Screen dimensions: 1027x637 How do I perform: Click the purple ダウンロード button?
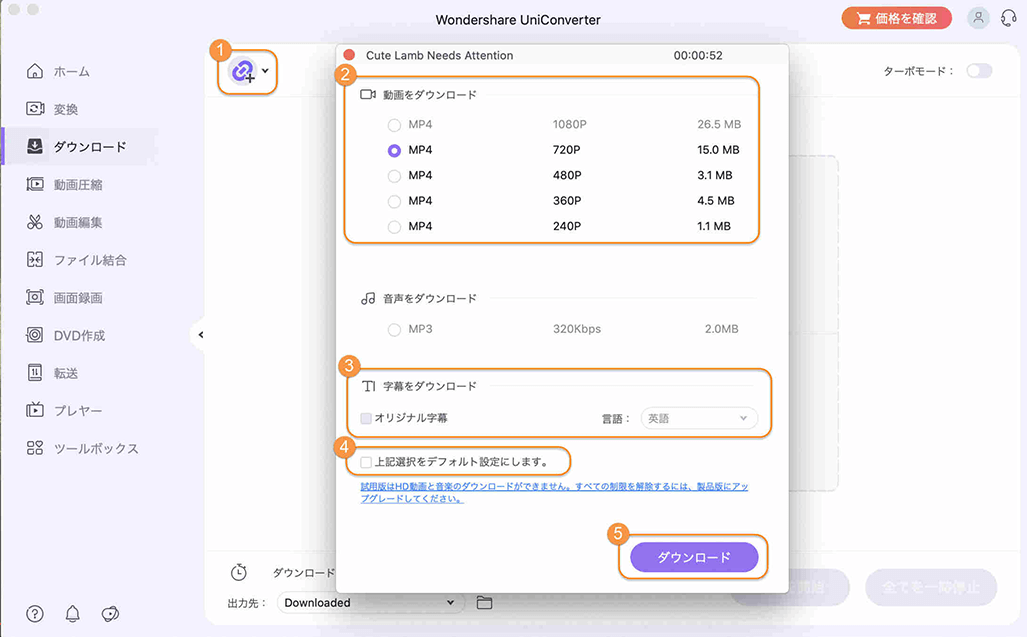(694, 557)
